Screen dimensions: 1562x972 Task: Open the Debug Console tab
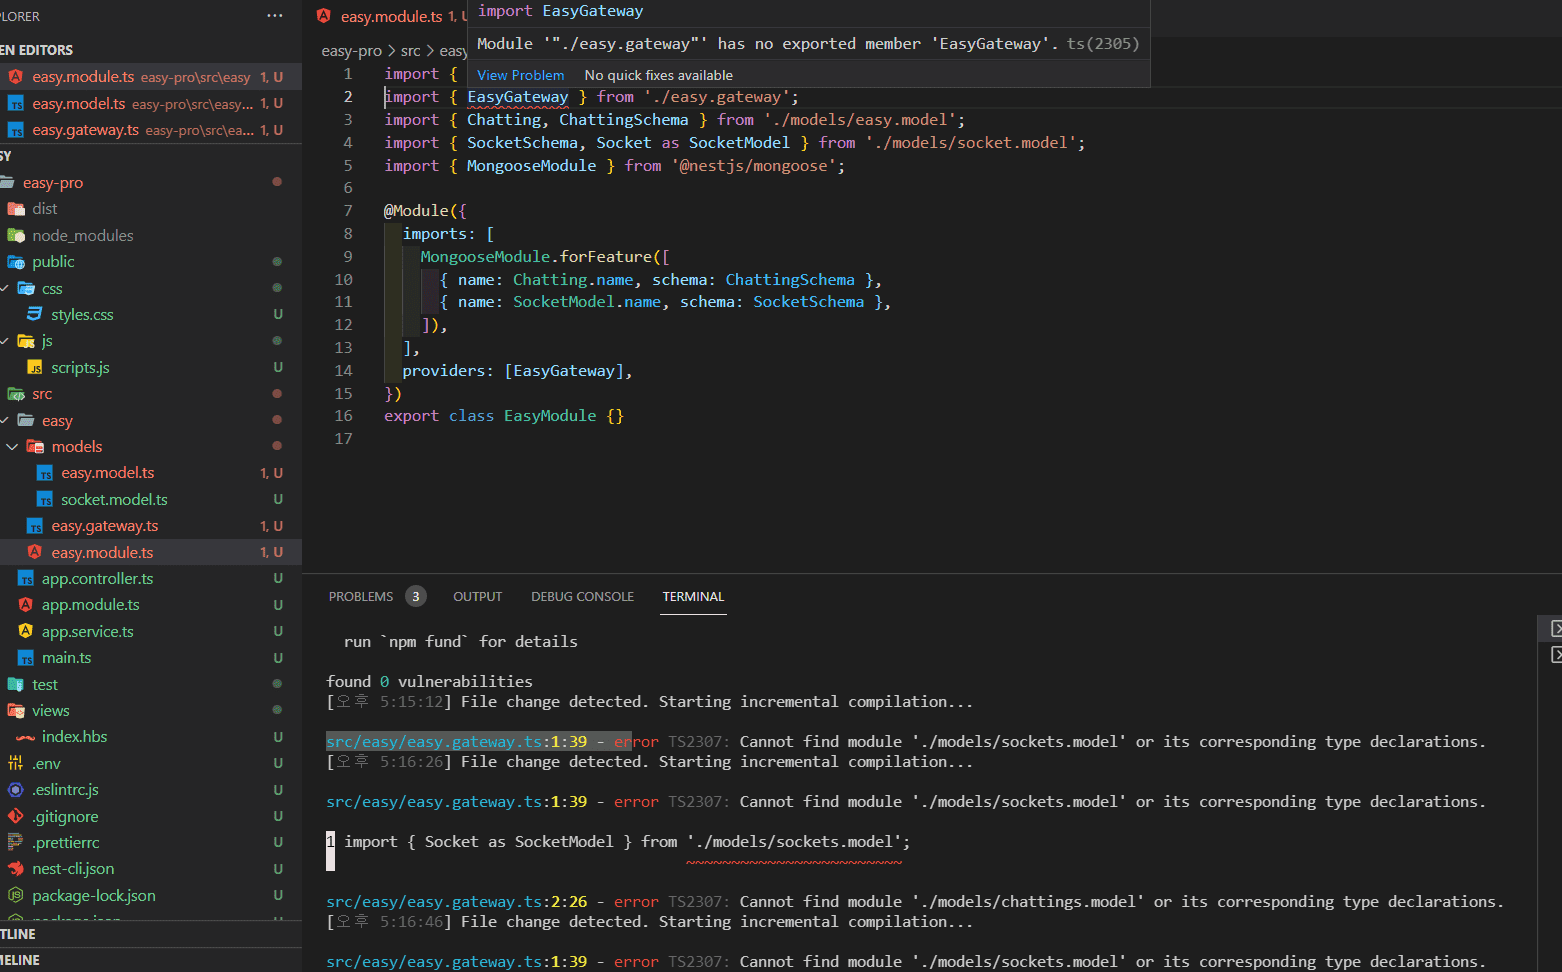[x=582, y=597]
